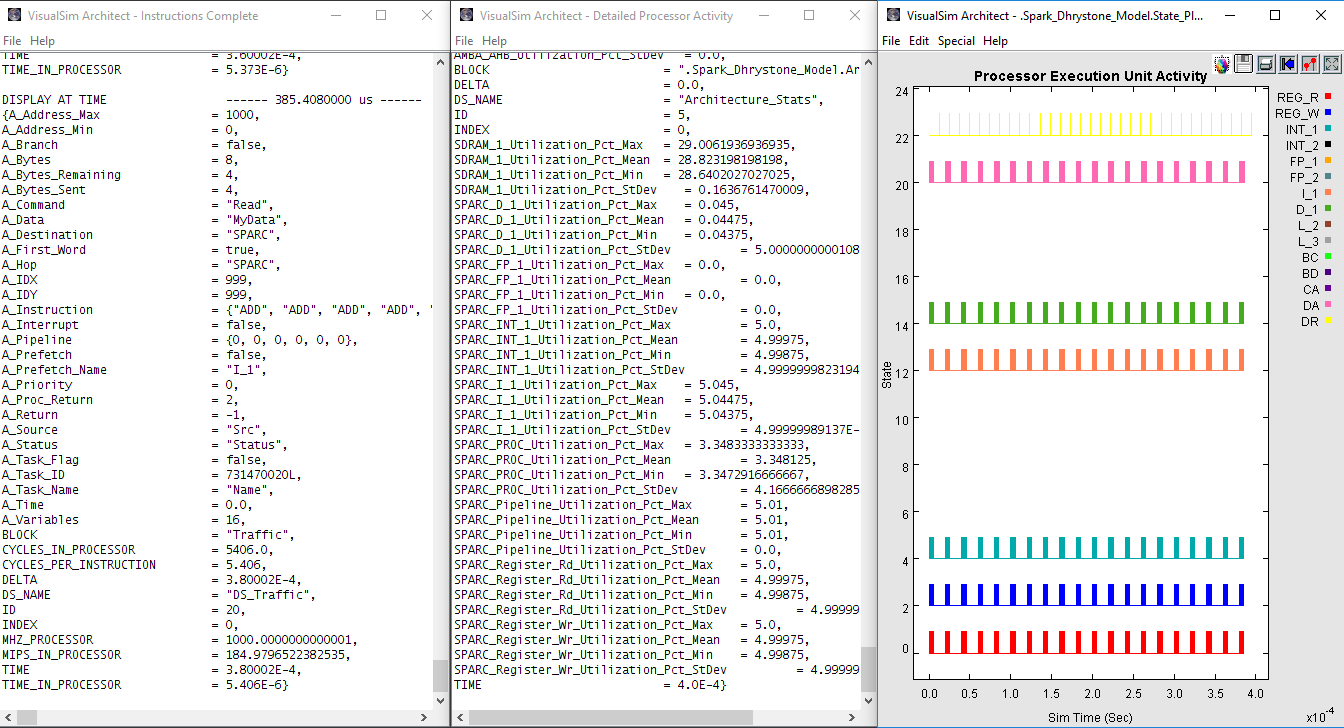Screen dimensions: 1344x728
Task: Click horizontal scrollbar right arrow in Detailed Processor Activity
Action: point(851,718)
